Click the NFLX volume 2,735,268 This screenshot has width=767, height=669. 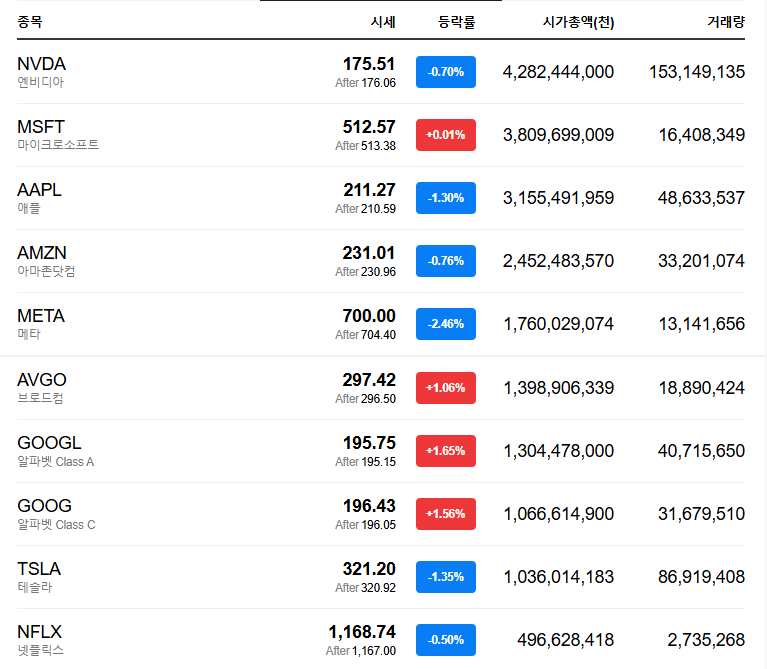[x=706, y=641]
